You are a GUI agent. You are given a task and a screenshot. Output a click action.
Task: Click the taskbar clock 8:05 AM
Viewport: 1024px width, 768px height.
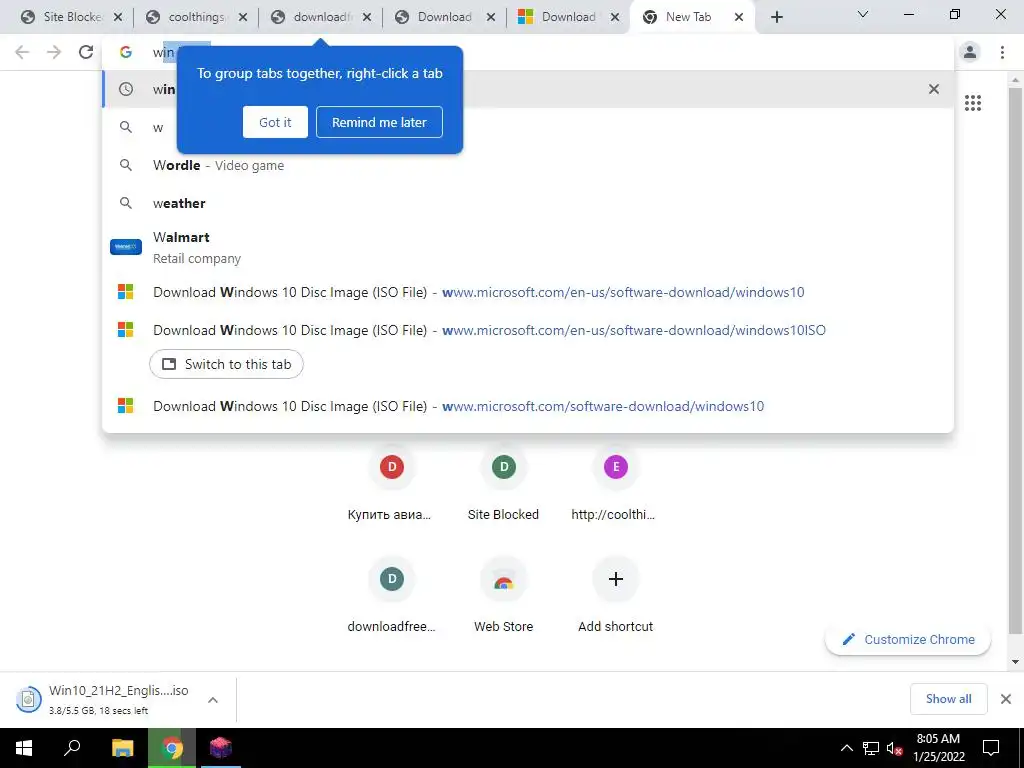point(938,748)
